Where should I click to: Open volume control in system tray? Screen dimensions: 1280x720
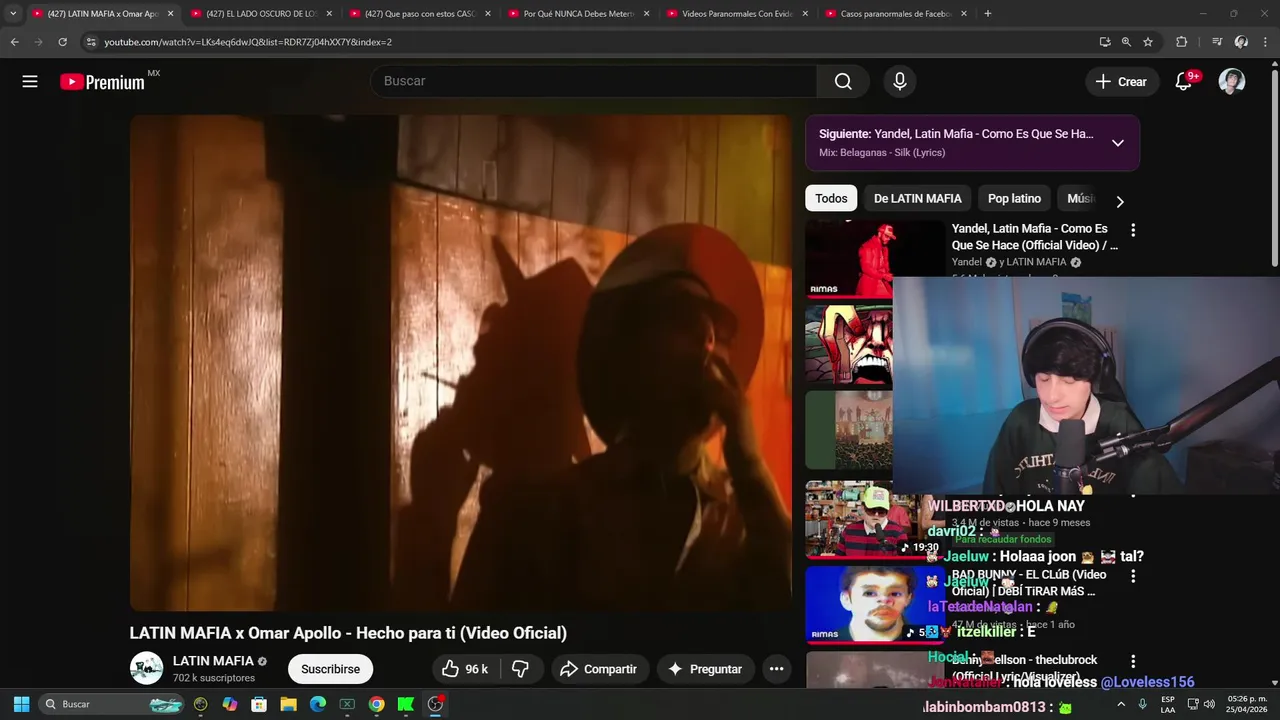click(1209, 704)
